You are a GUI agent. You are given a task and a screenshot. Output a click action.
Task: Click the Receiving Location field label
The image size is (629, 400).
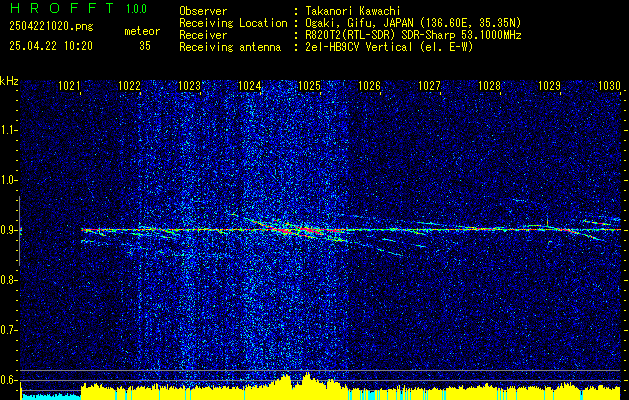[x=233, y=23]
